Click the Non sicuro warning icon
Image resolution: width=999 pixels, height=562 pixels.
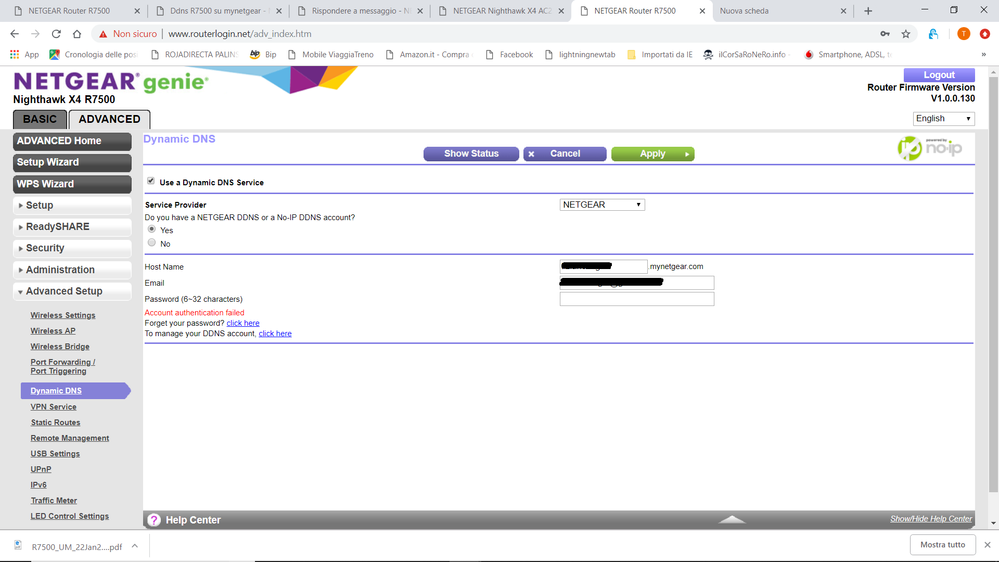(x=103, y=34)
